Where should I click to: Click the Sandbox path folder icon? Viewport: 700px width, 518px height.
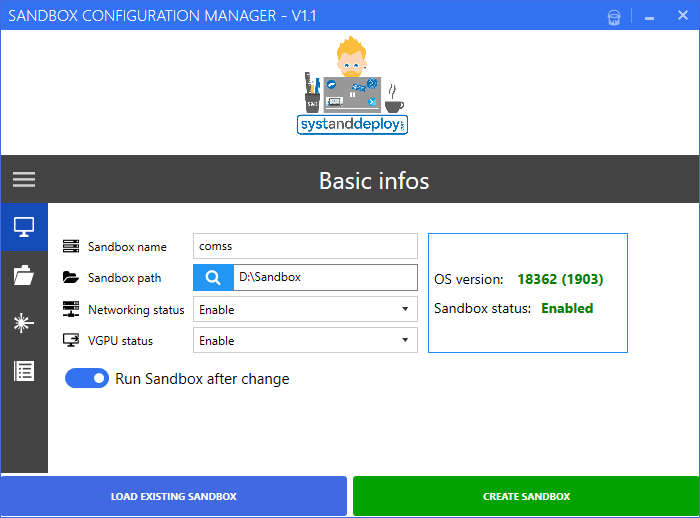[71, 277]
